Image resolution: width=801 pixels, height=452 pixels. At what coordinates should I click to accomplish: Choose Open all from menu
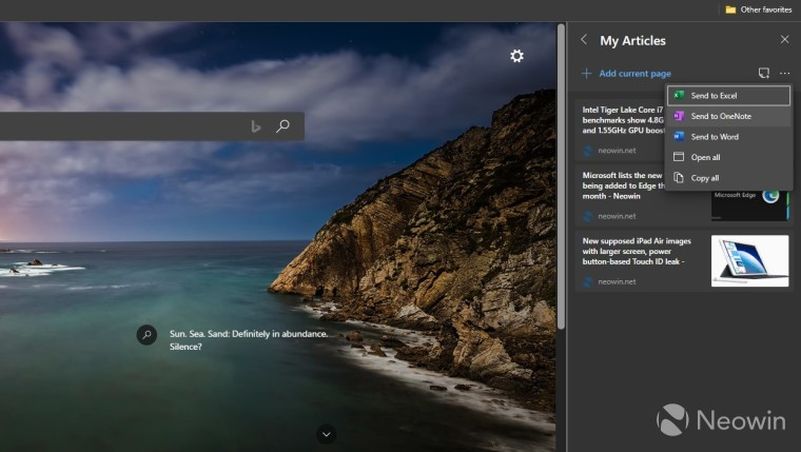point(729,157)
